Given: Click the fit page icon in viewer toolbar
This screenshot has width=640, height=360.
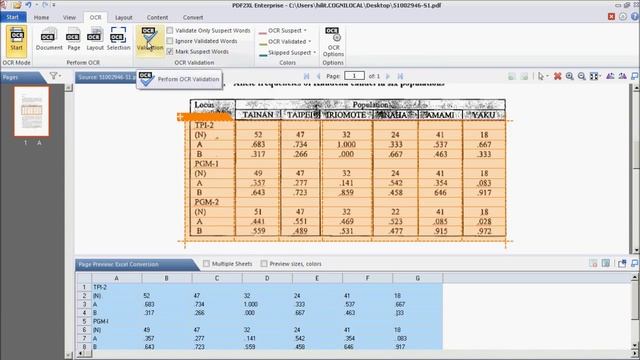Looking at the screenshot, I should [x=594, y=76].
